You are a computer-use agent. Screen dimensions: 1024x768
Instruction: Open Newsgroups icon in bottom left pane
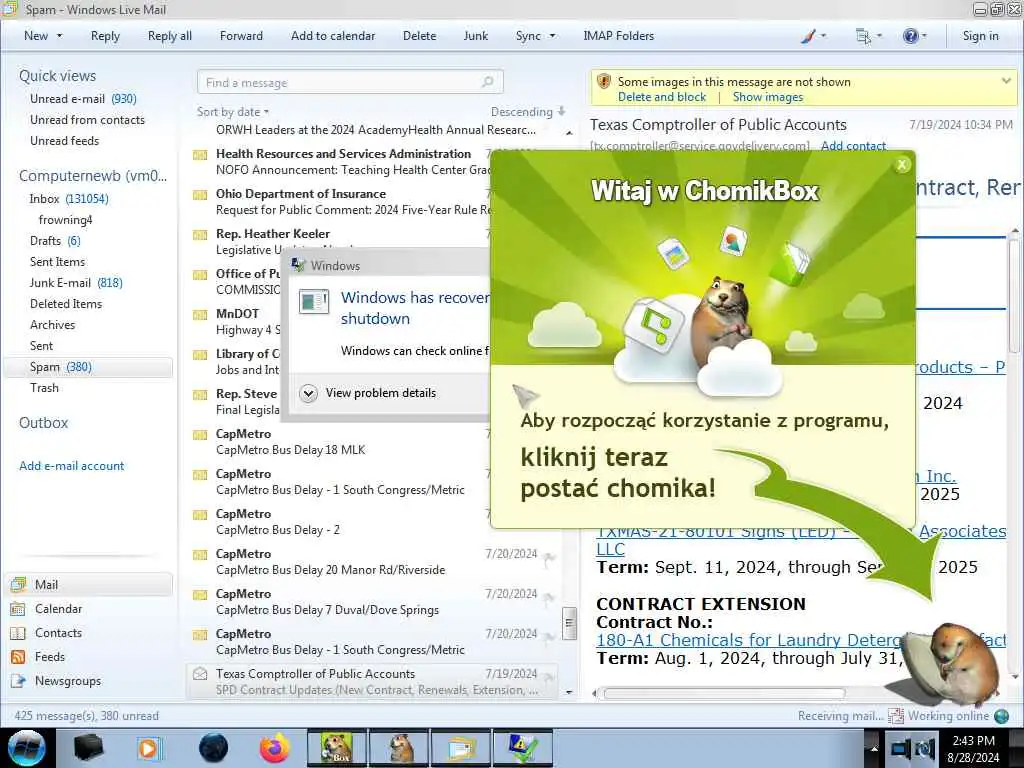(x=18, y=681)
